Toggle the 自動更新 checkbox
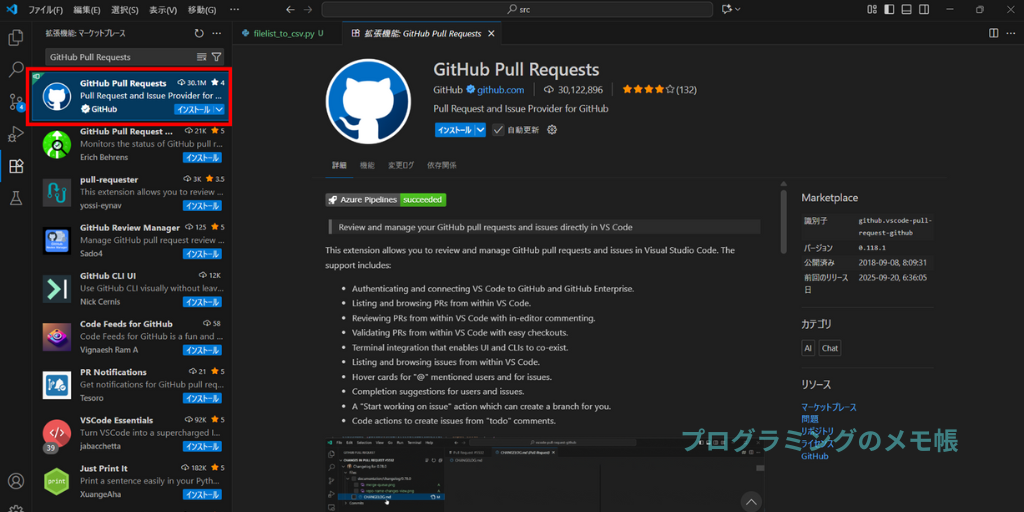Screen dimensions: 1024x512 499,130
